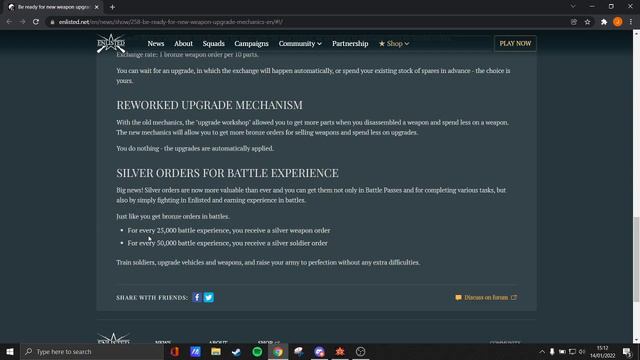Click the site lock icon in address bar
This screenshot has height=360, width=640.
(52, 22)
